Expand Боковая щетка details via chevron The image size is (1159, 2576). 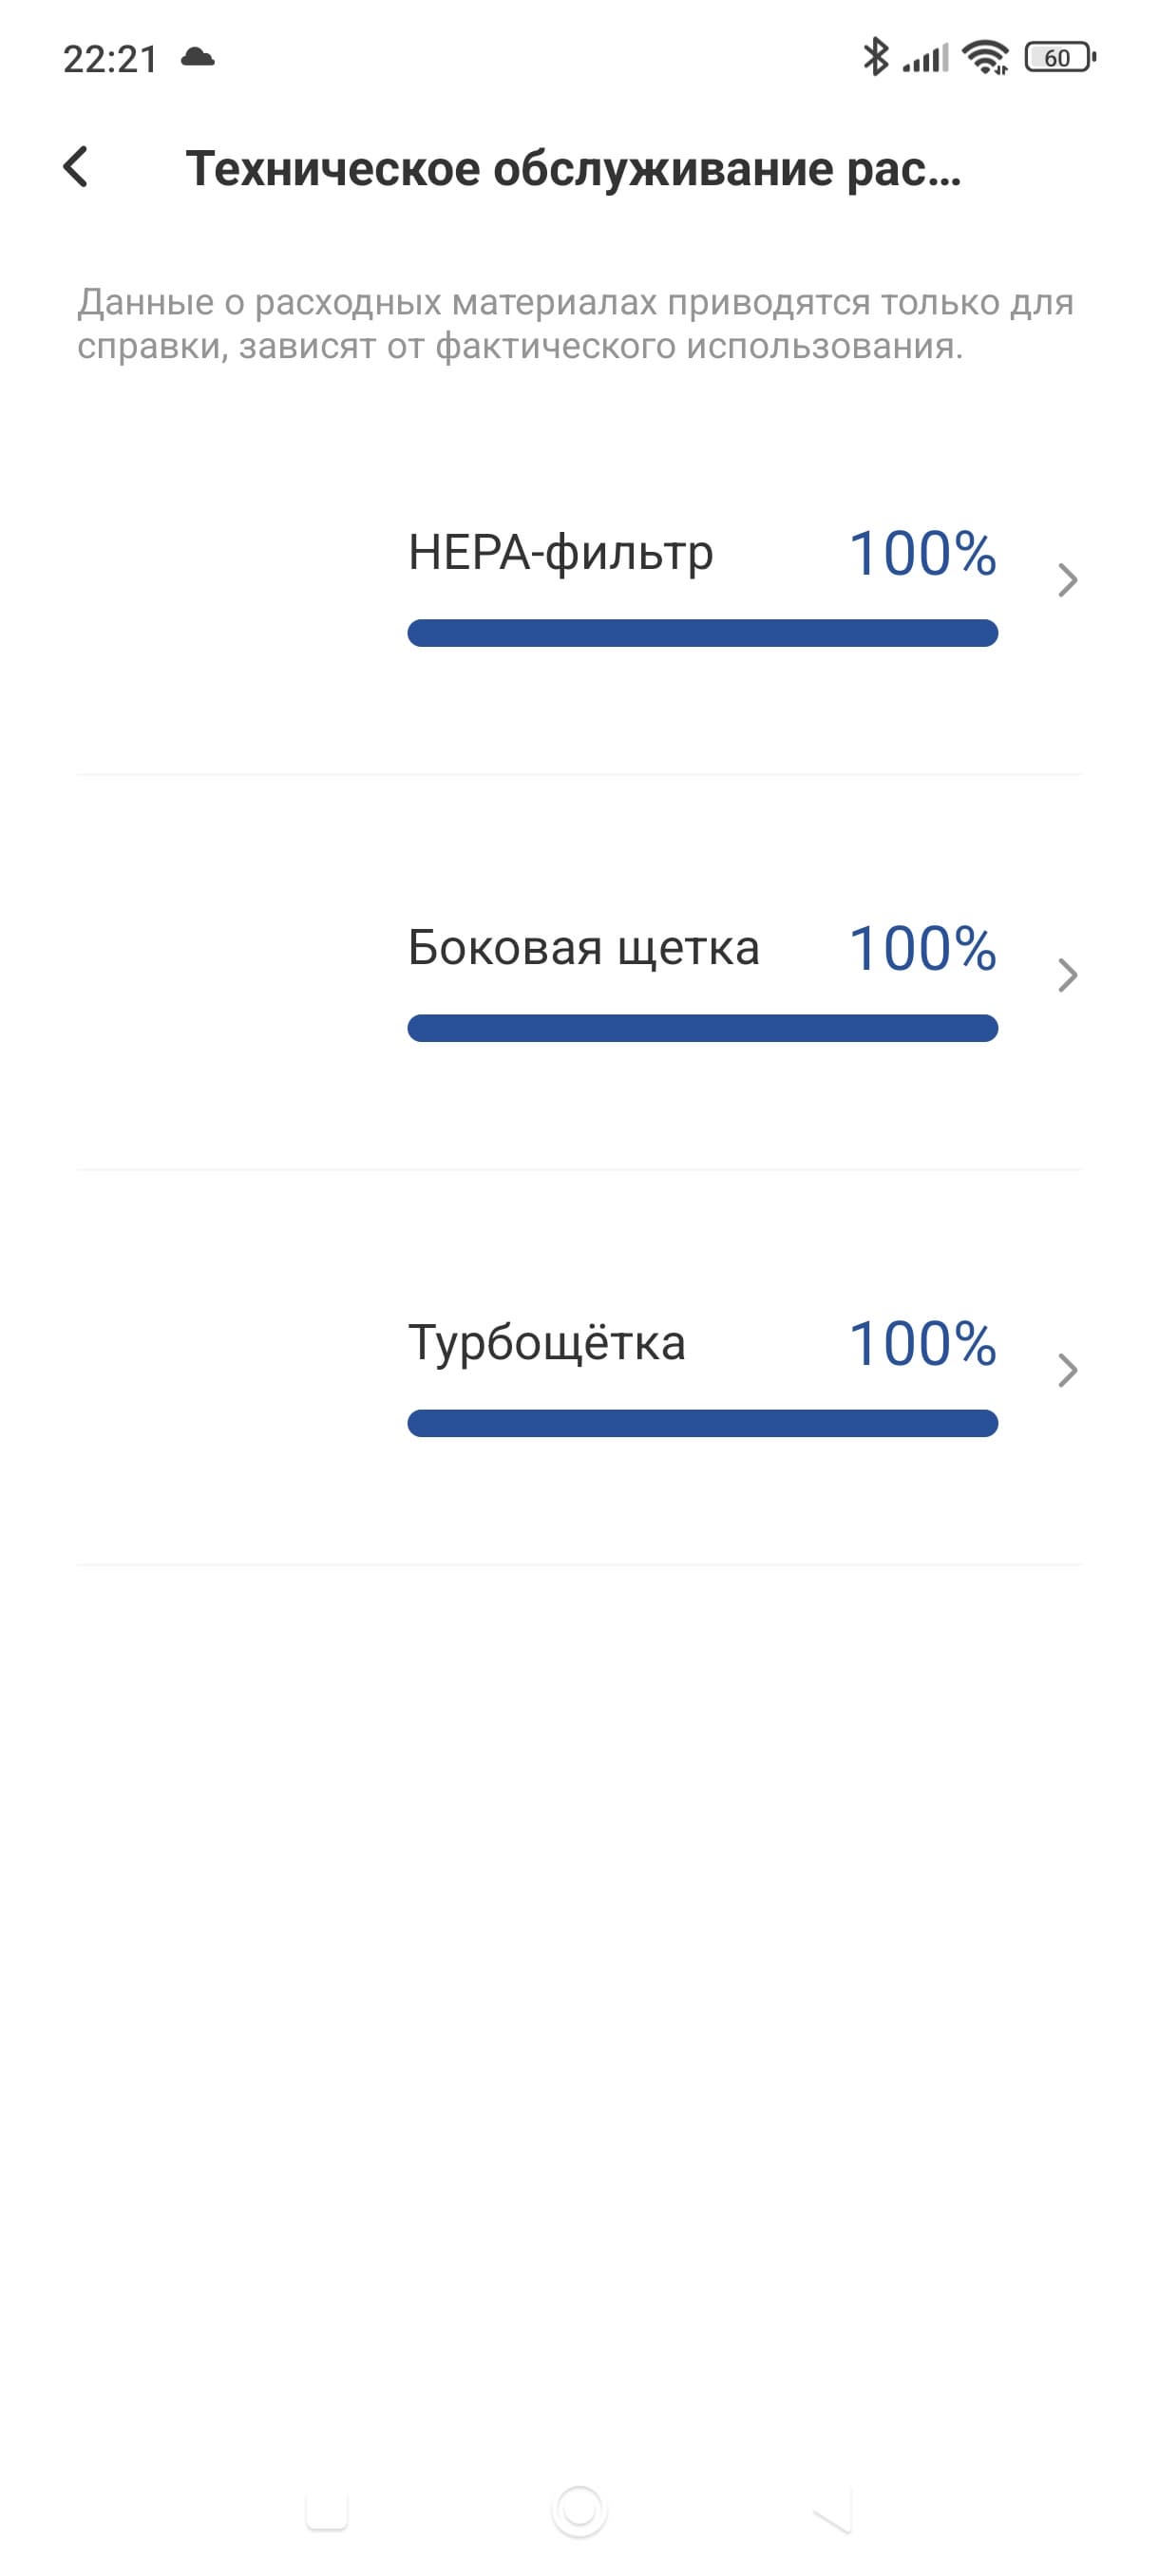1067,975
